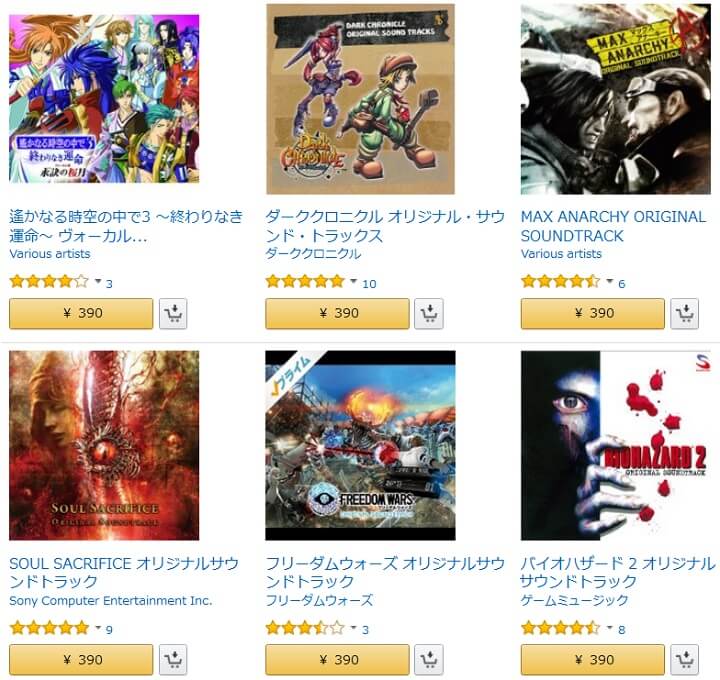This screenshot has width=720, height=680.
Task: Expand rating dropdown for SOUL SACRIFICE album
Action: [98, 627]
